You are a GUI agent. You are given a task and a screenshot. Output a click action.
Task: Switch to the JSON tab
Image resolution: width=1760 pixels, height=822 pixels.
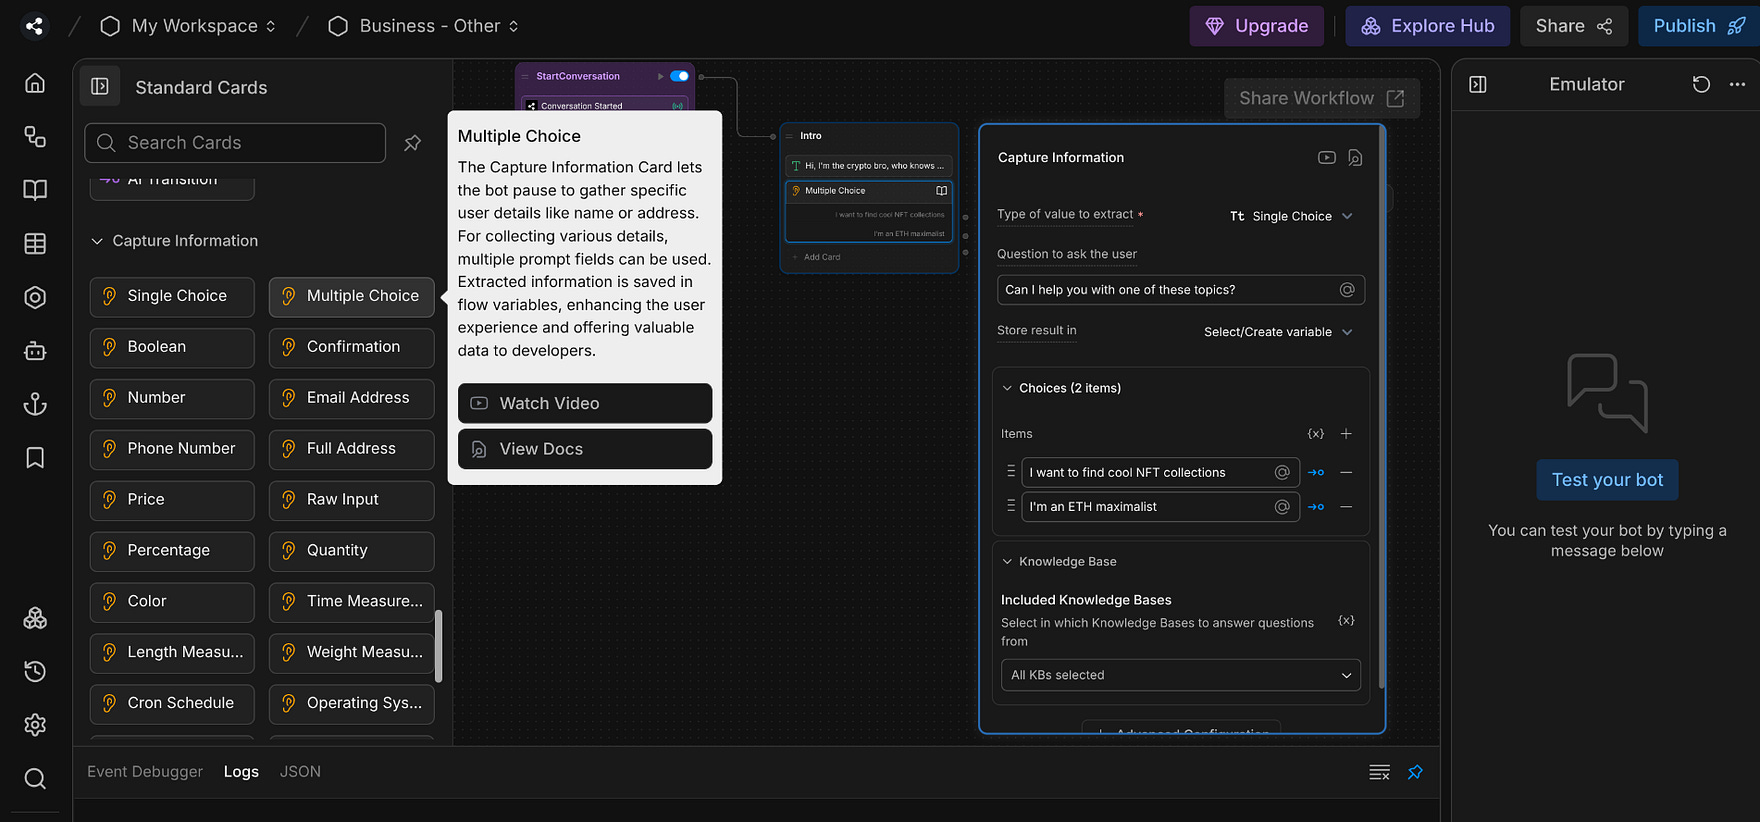click(x=300, y=772)
